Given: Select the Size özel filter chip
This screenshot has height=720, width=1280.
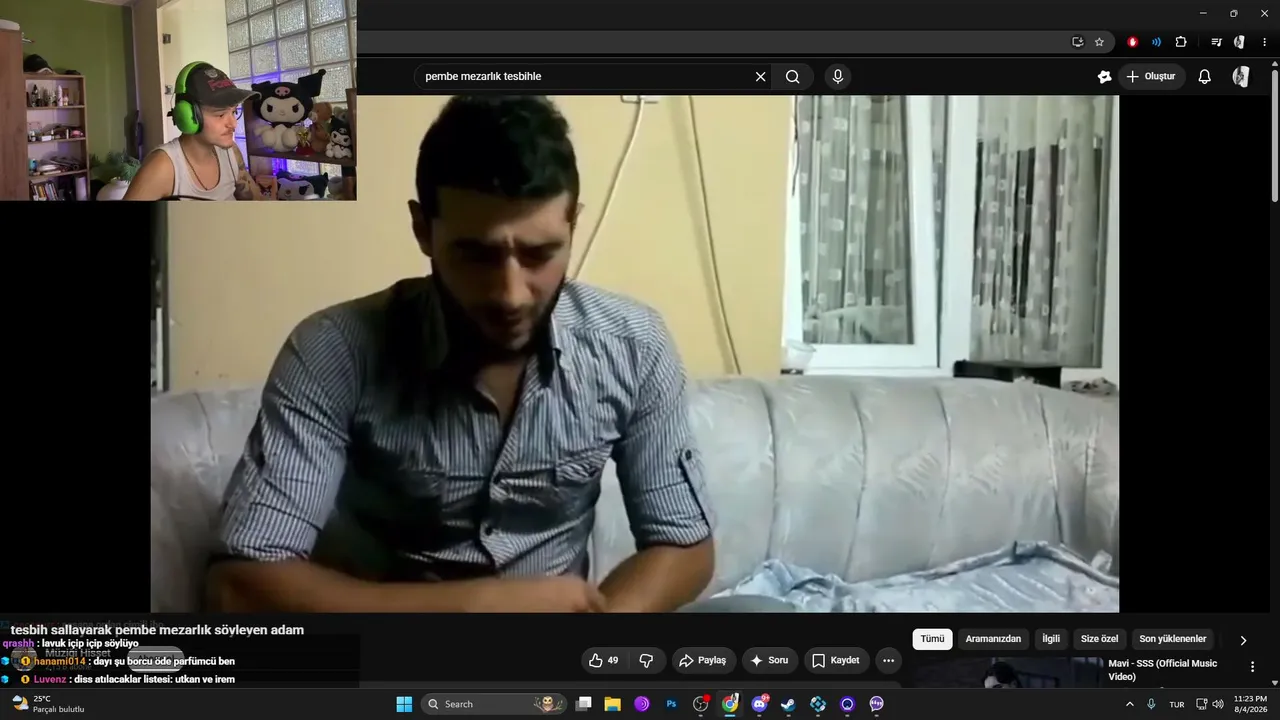Looking at the screenshot, I should pos(1100,639).
